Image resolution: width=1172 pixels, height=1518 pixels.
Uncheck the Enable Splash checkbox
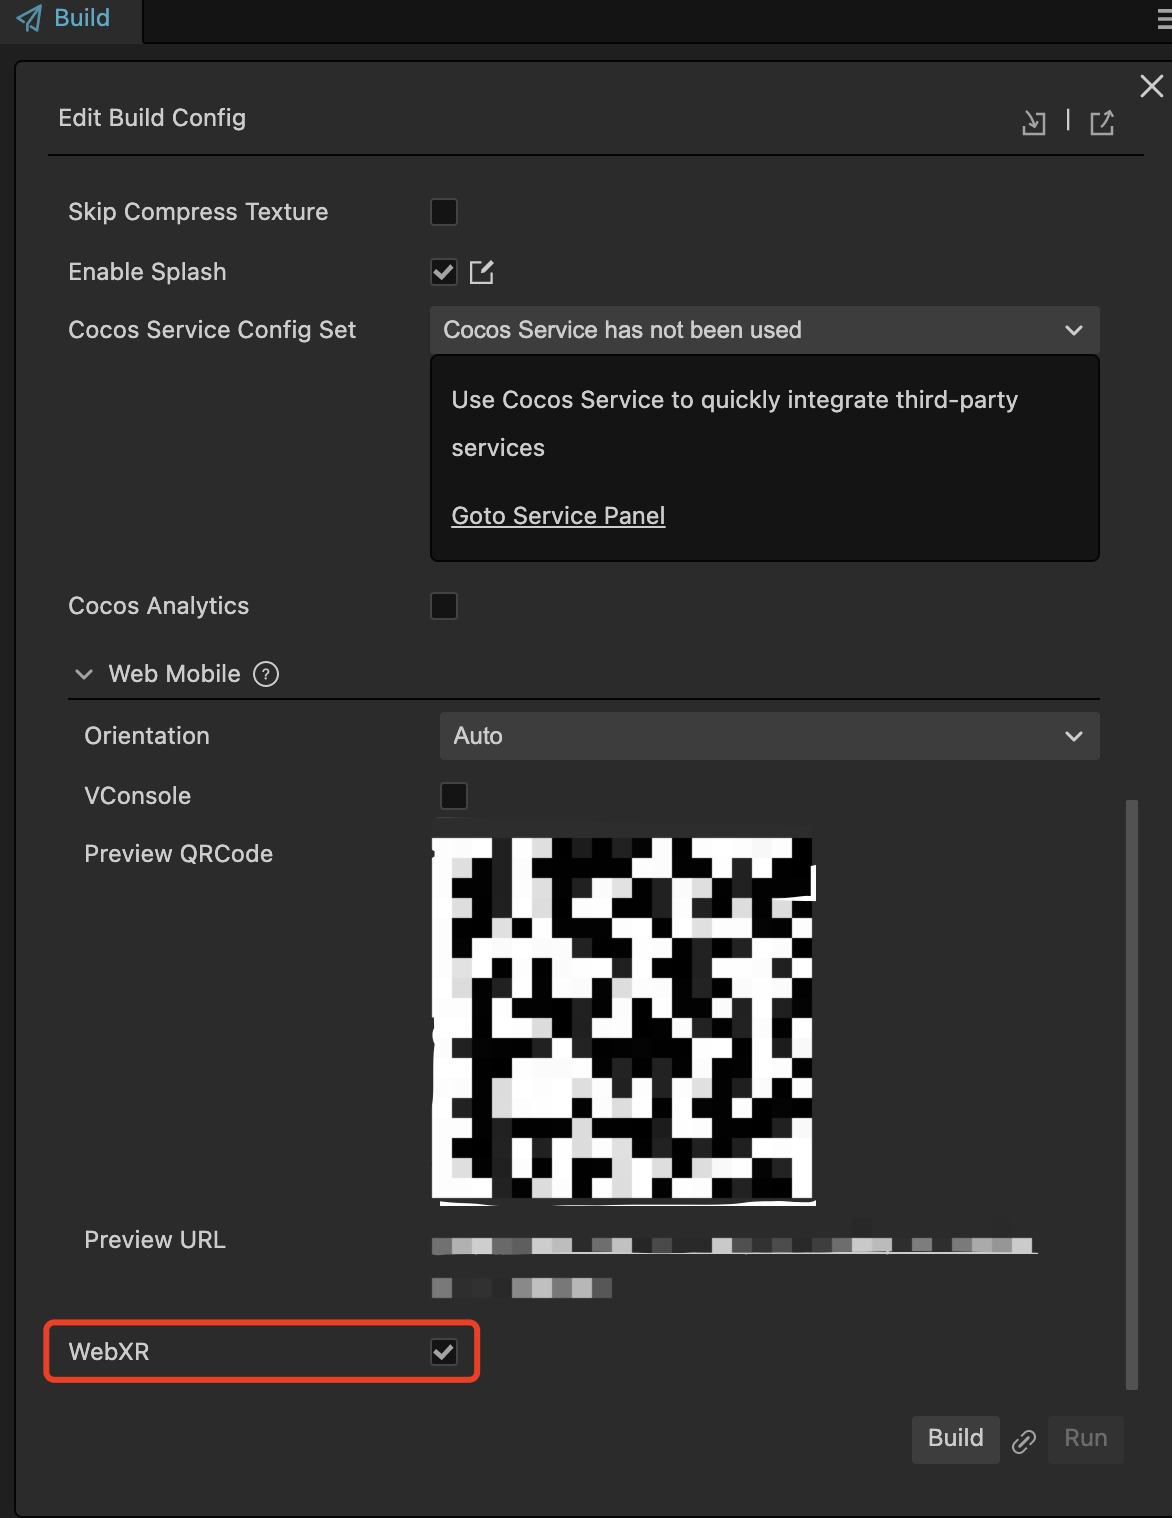coord(444,272)
